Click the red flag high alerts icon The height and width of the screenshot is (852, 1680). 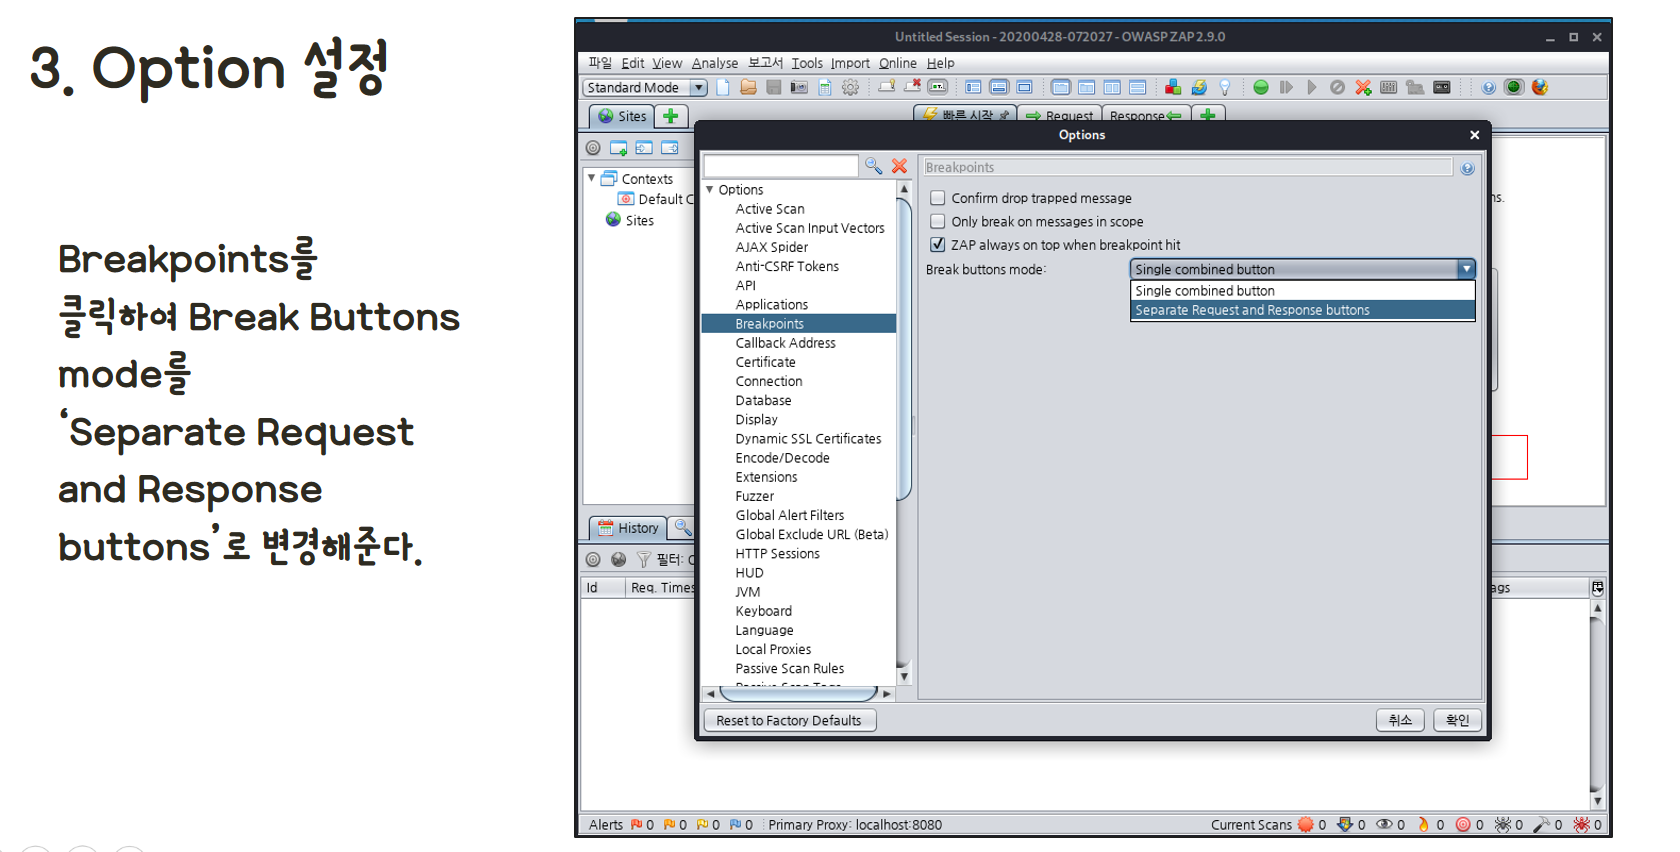click(636, 825)
